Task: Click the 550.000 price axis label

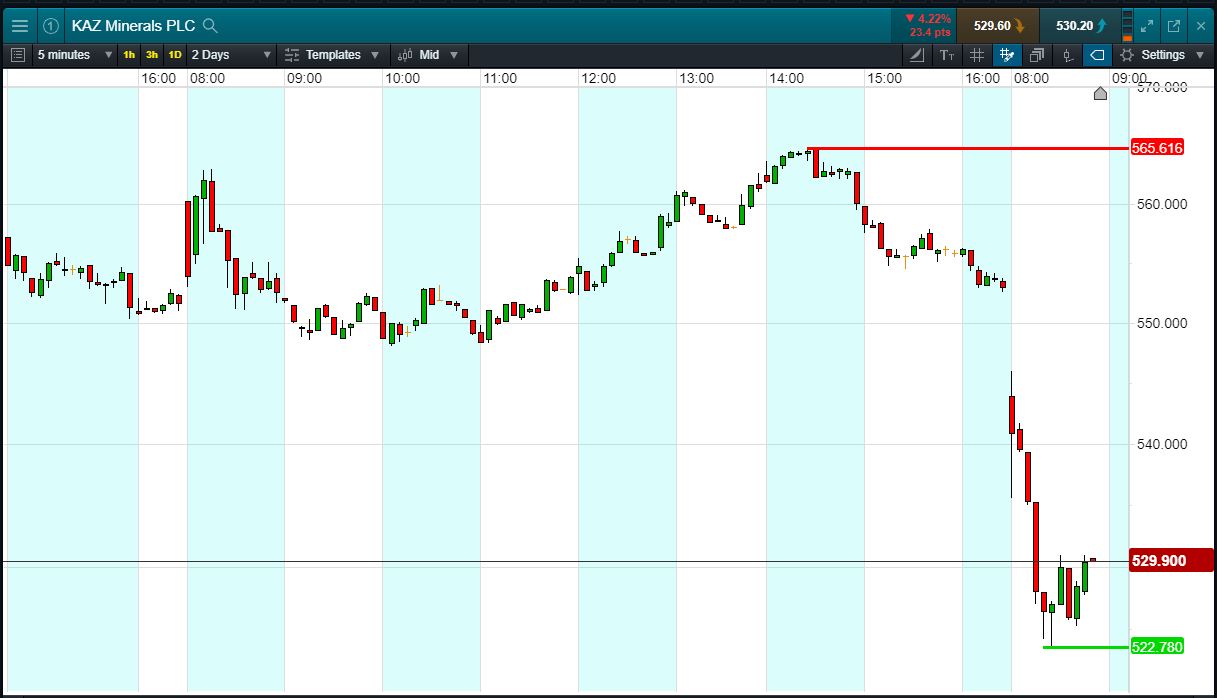Action: pos(1162,323)
